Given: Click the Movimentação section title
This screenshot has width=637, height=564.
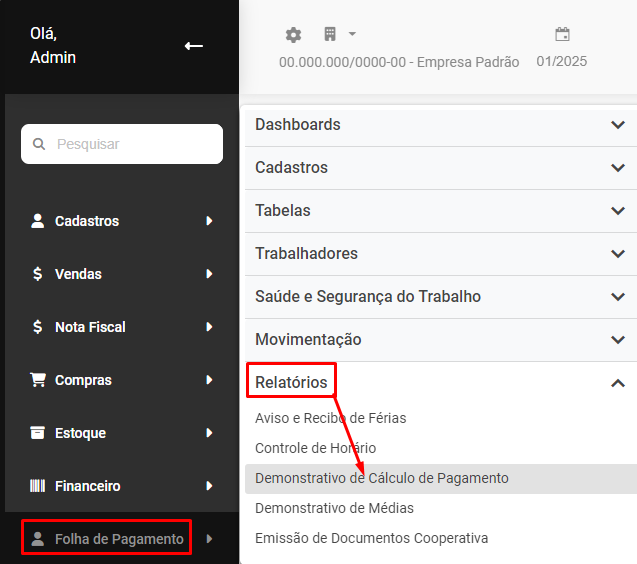Looking at the screenshot, I should pos(308,340).
